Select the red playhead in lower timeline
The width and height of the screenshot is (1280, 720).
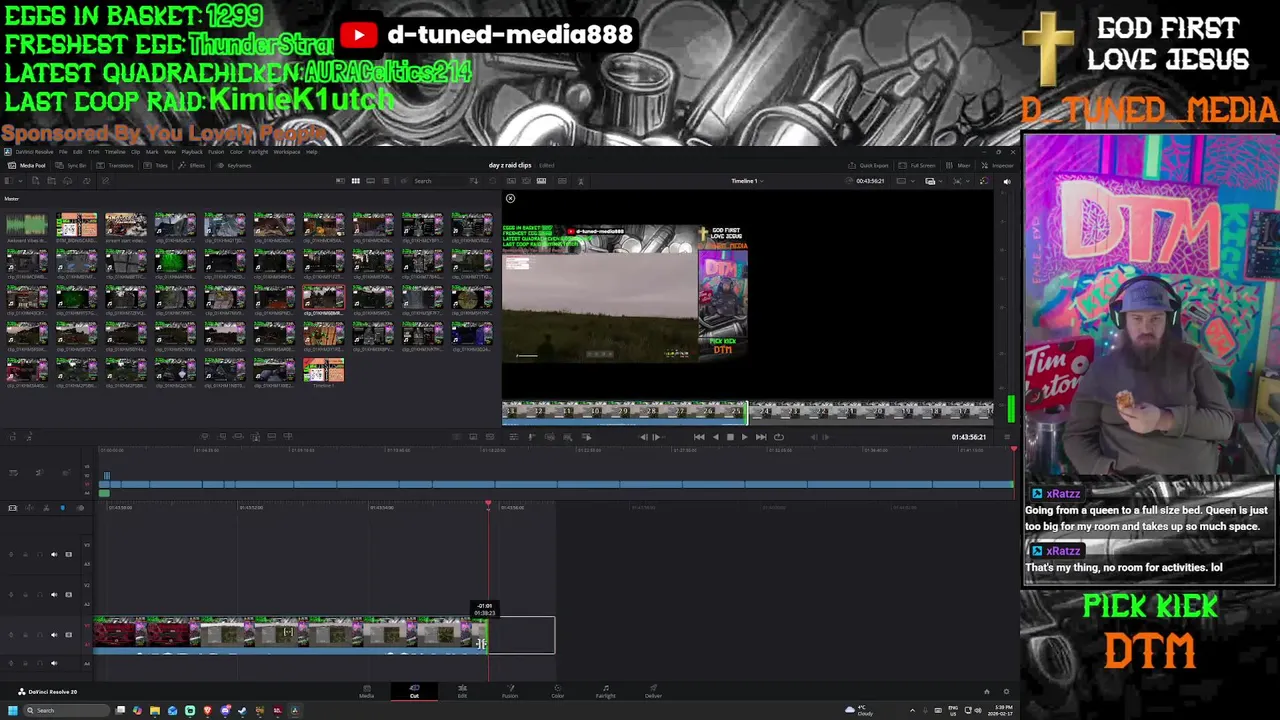pyautogui.click(x=488, y=504)
